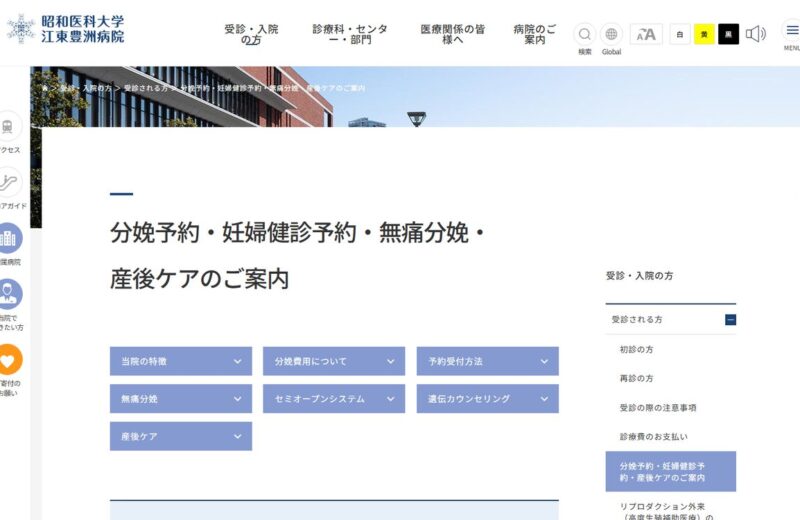Click the orange heart donation icon
800x520 pixels.
(x=8, y=359)
